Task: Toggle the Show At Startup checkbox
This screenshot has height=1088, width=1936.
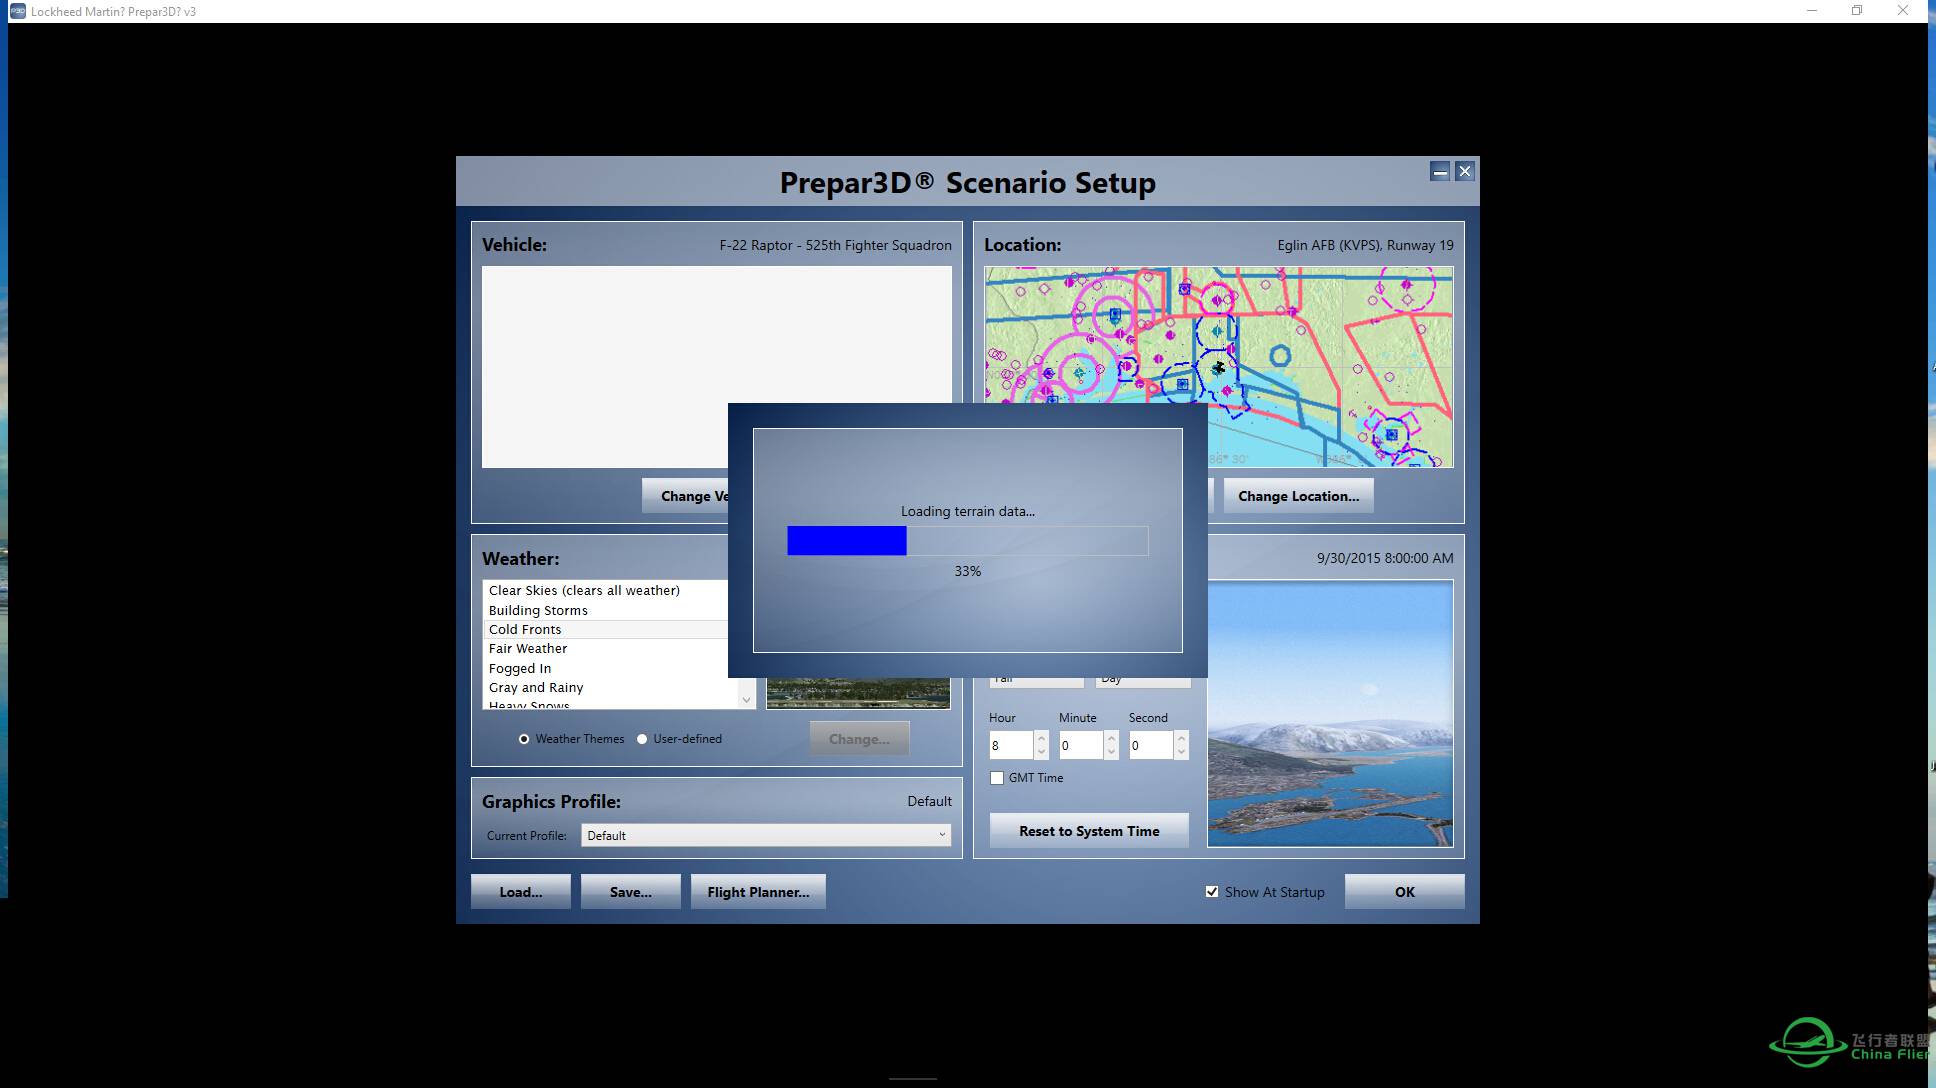Action: click(1212, 892)
